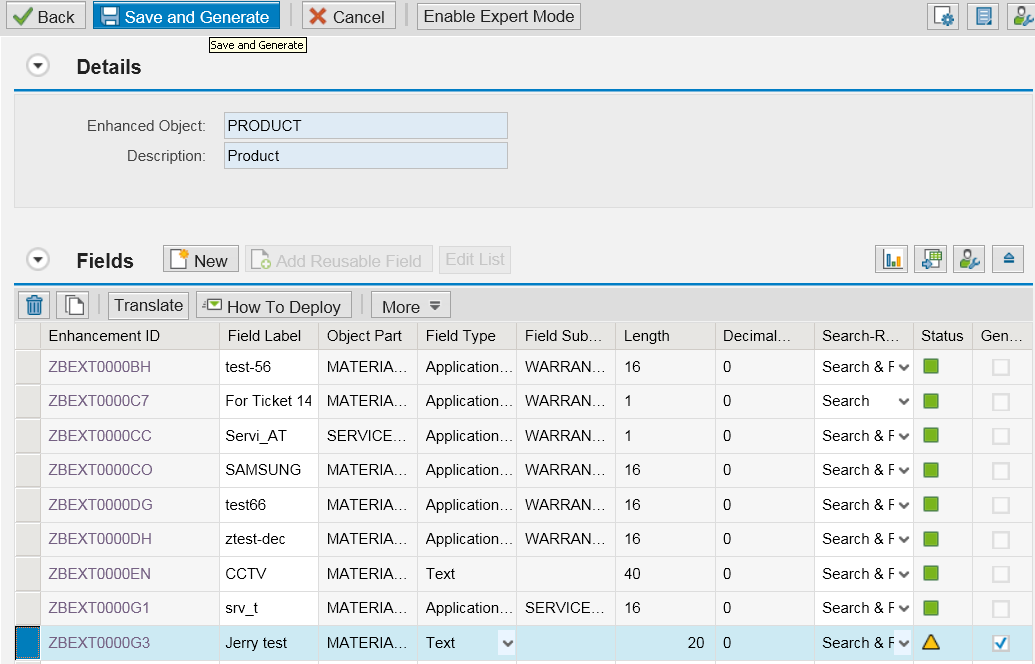Image resolution: width=1035 pixels, height=664 pixels.
Task: Click Field Label 'Jerry test' cell
Action: [269, 643]
